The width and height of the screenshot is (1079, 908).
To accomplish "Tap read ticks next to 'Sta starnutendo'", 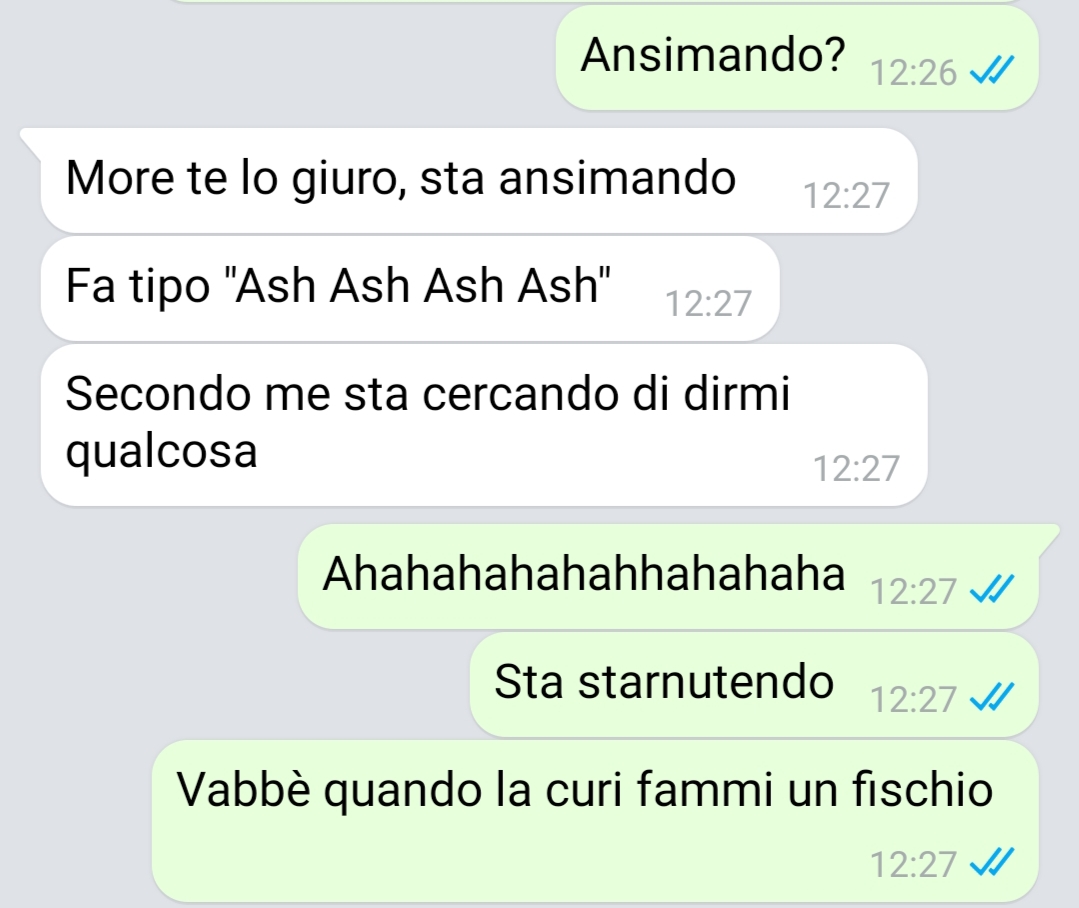I will click(992, 698).
